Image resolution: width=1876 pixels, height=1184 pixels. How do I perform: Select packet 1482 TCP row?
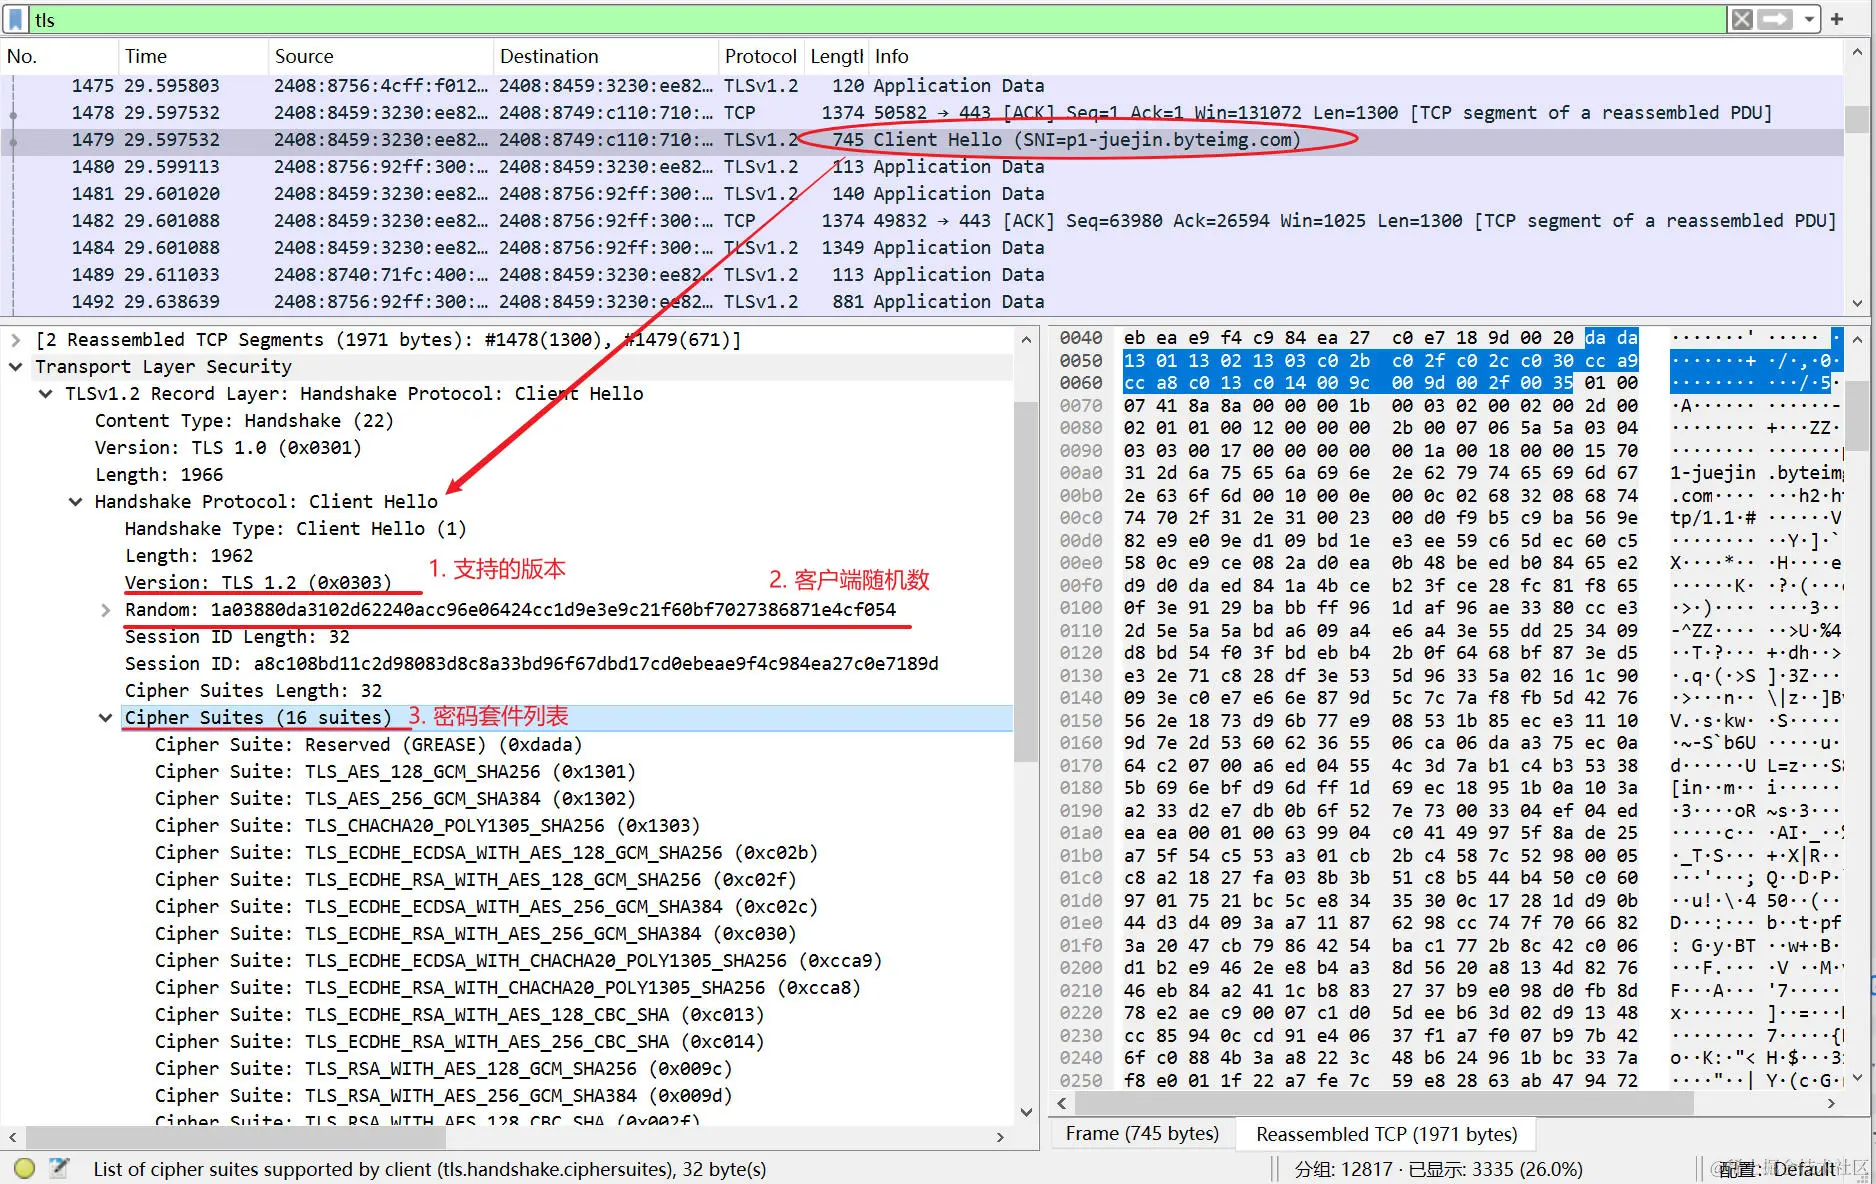[922, 221]
